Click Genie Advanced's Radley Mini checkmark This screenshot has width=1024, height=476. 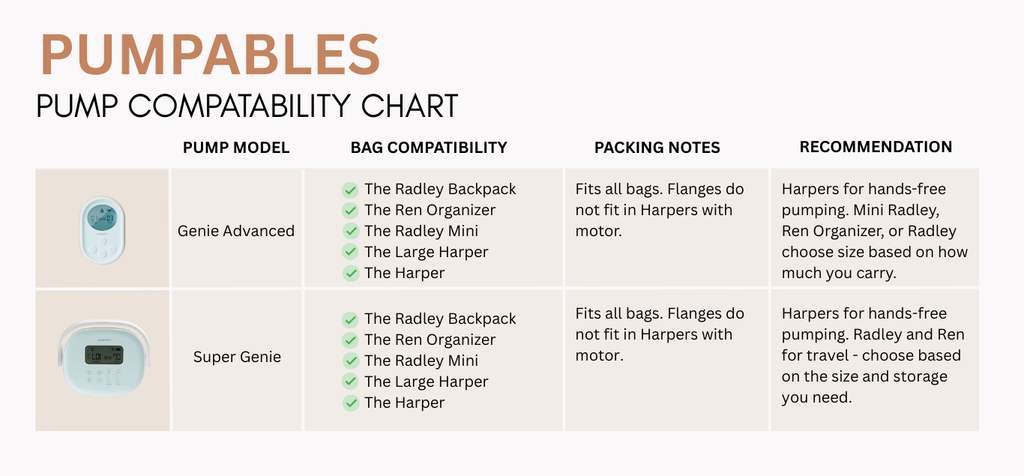351,232
